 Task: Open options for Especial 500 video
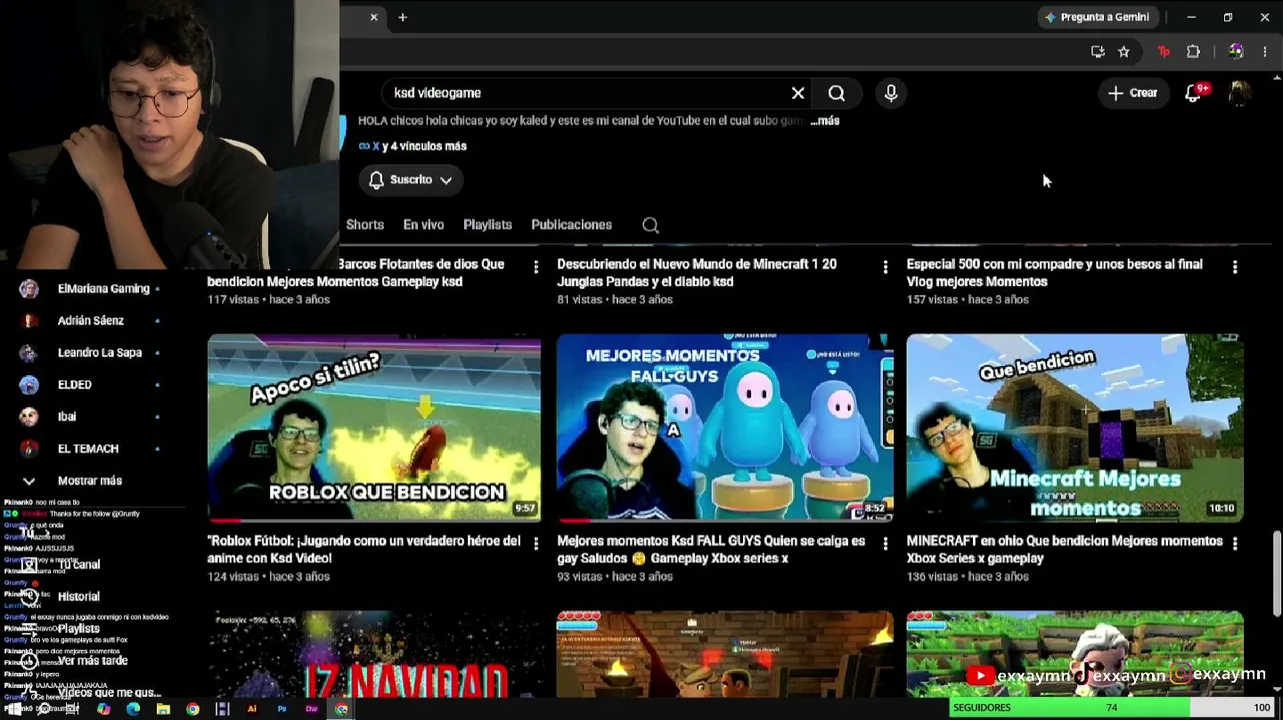(1235, 267)
